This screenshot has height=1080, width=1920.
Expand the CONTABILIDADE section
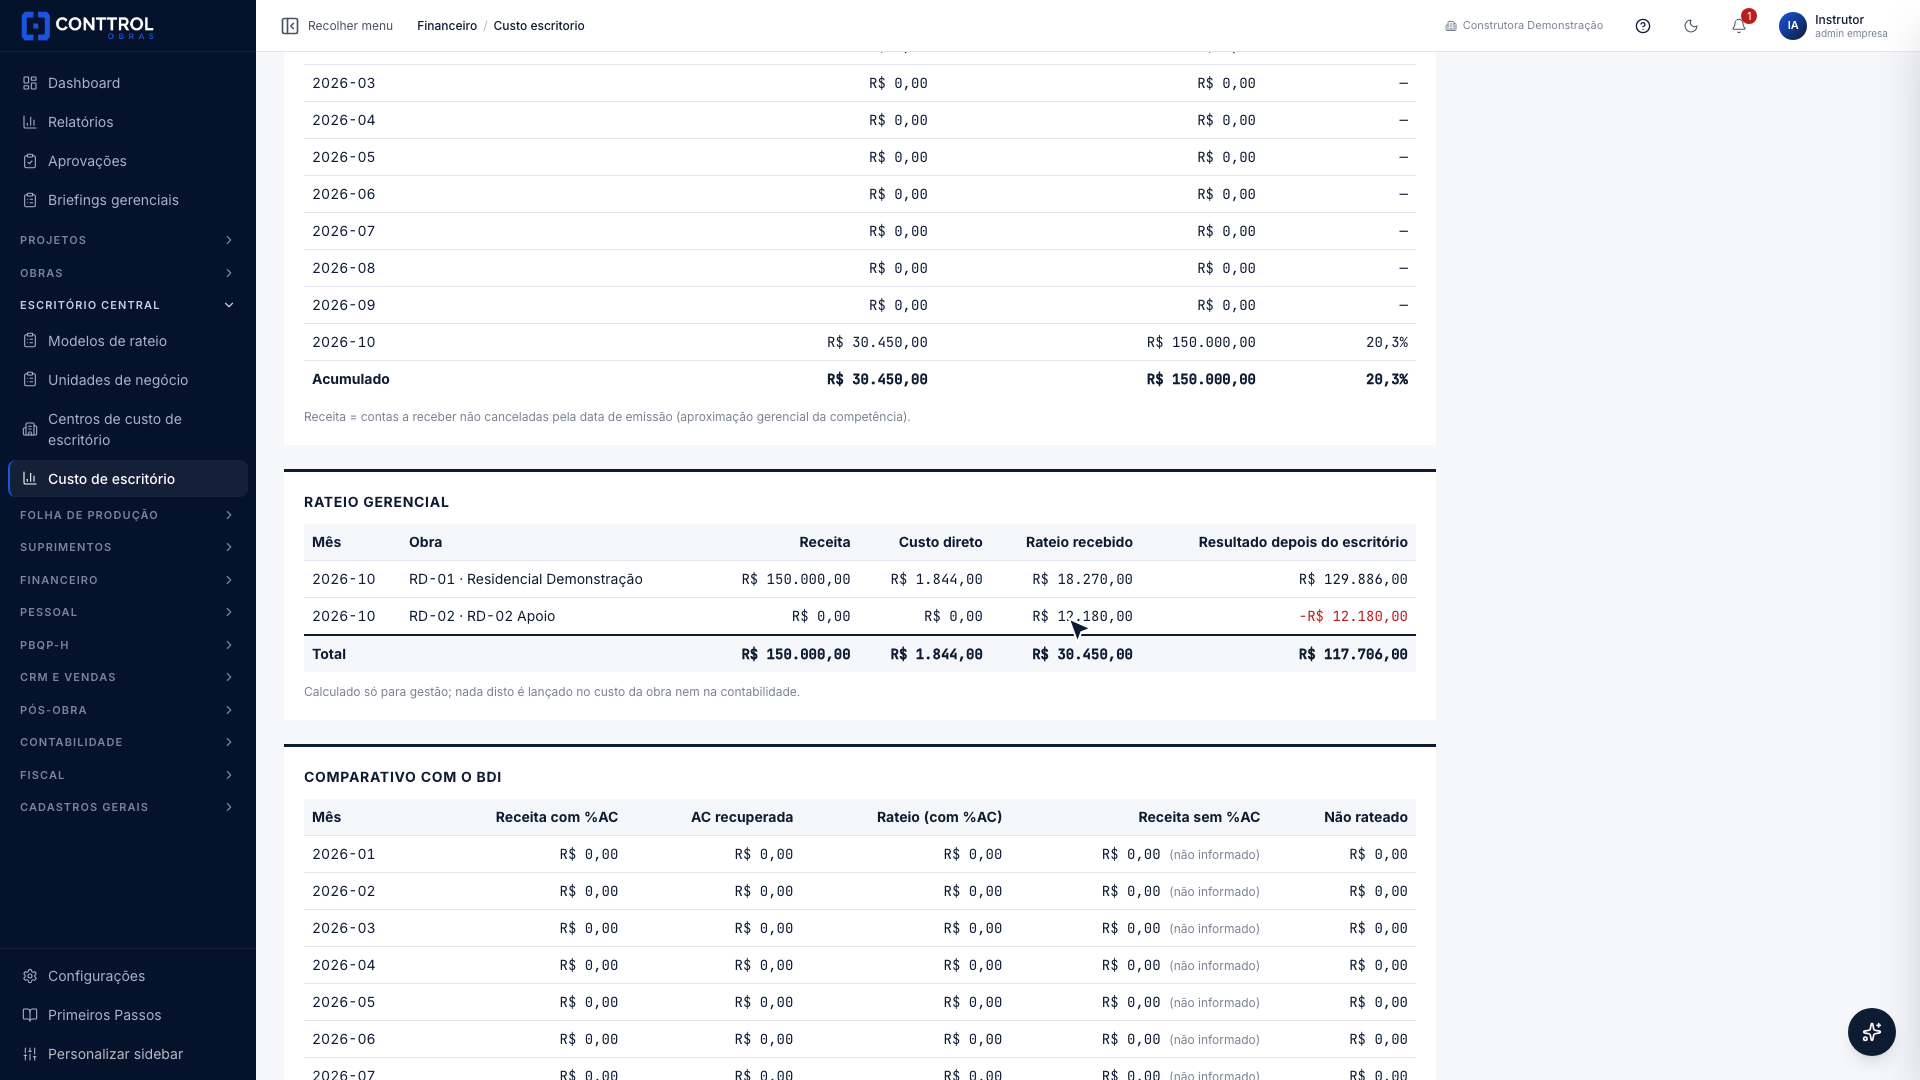(128, 742)
